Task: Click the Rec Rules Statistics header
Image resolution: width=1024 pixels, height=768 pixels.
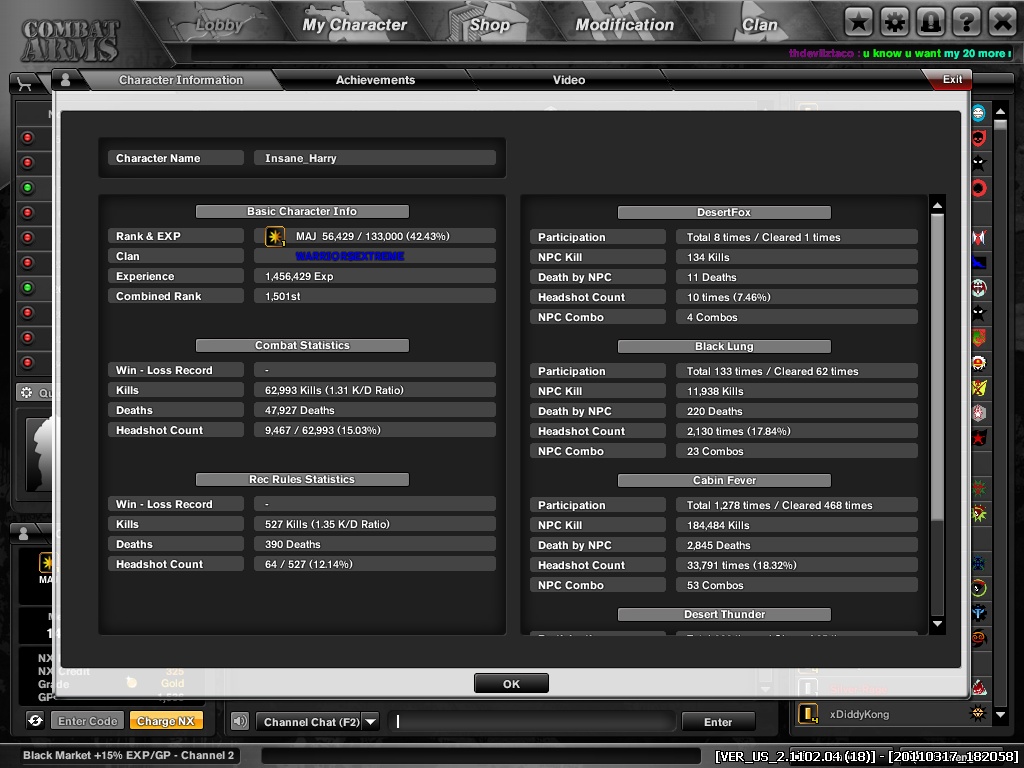Action: pyautogui.click(x=302, y=479)
